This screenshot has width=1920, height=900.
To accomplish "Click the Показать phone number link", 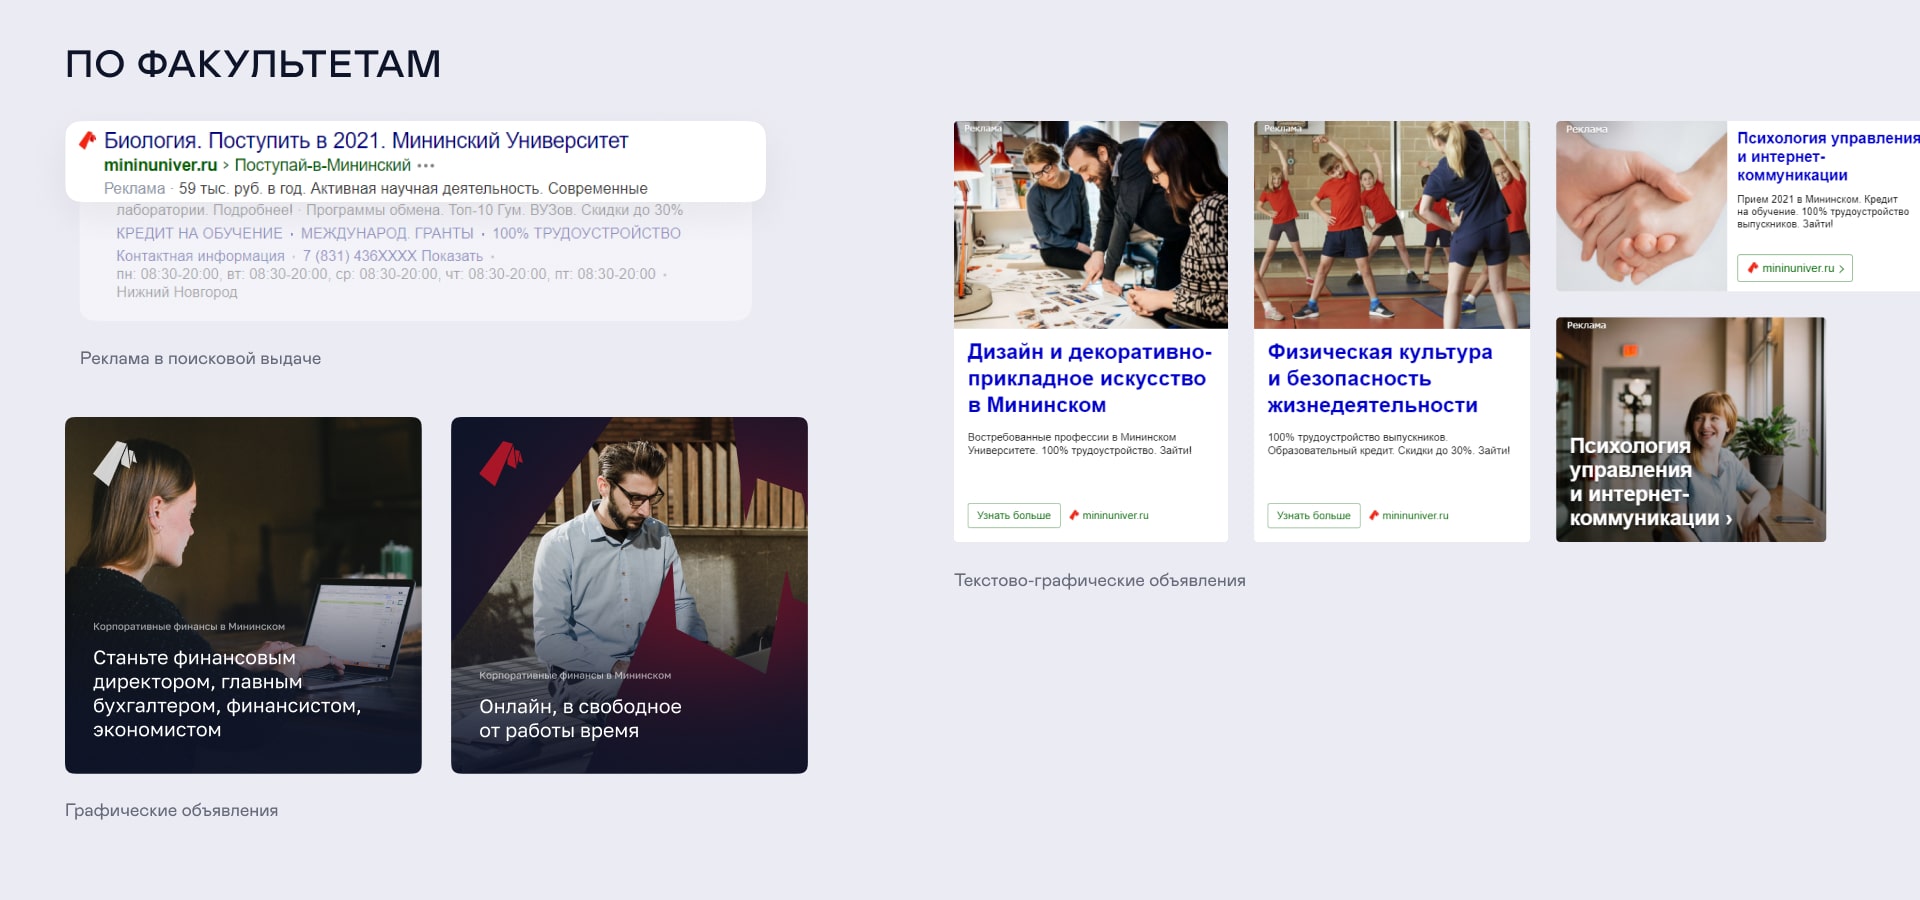I will click(x=453, y=256).
